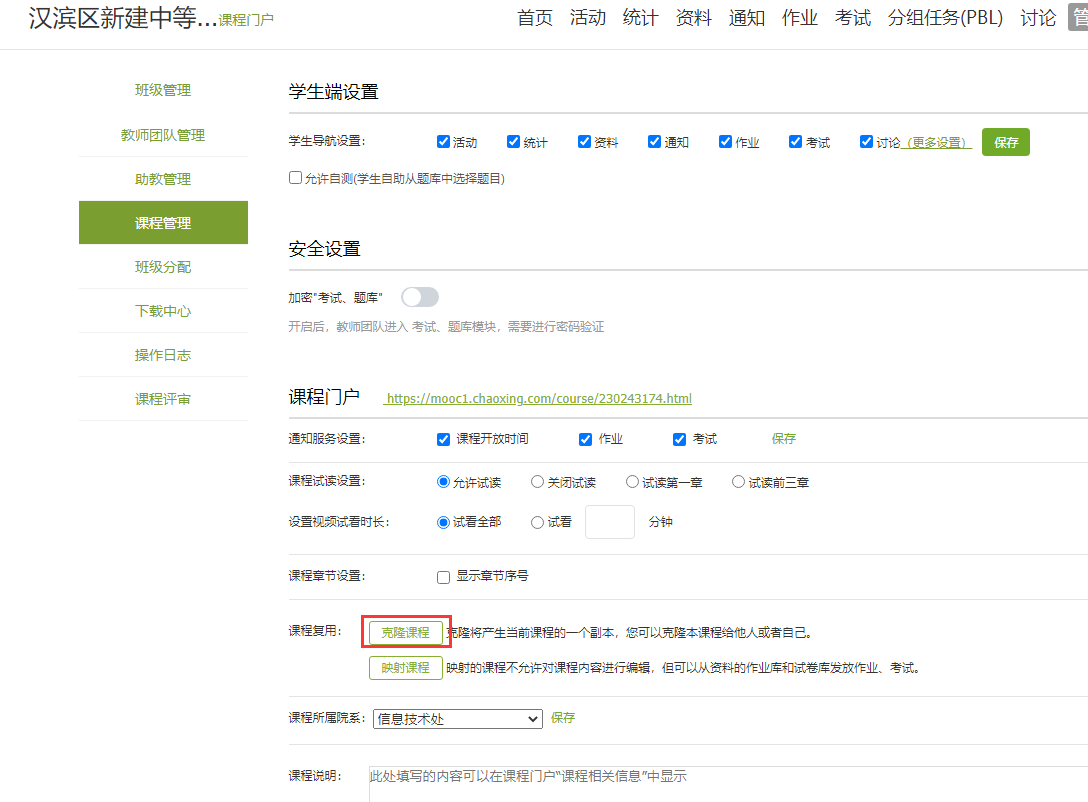The width and height of the screenshot is (1088, 802).
Task: Click the 课程门户 link beside the course title
Action: (x=246, y=20)
